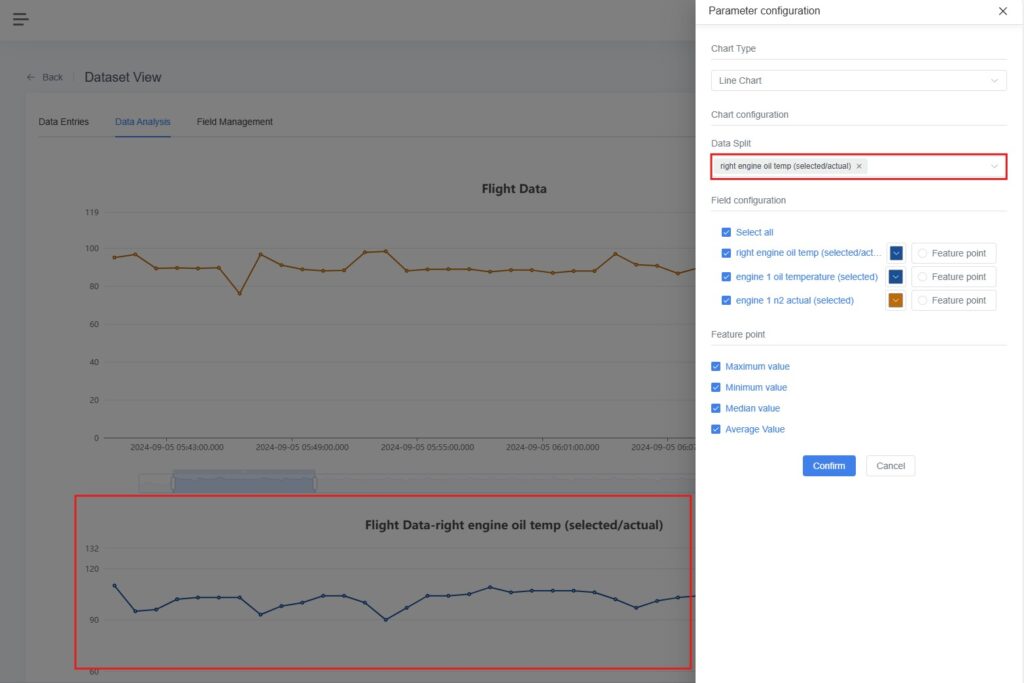The image size is (1024, 683).
Task: Close the Parameter configuration panel
Action: click(1003, 11)
